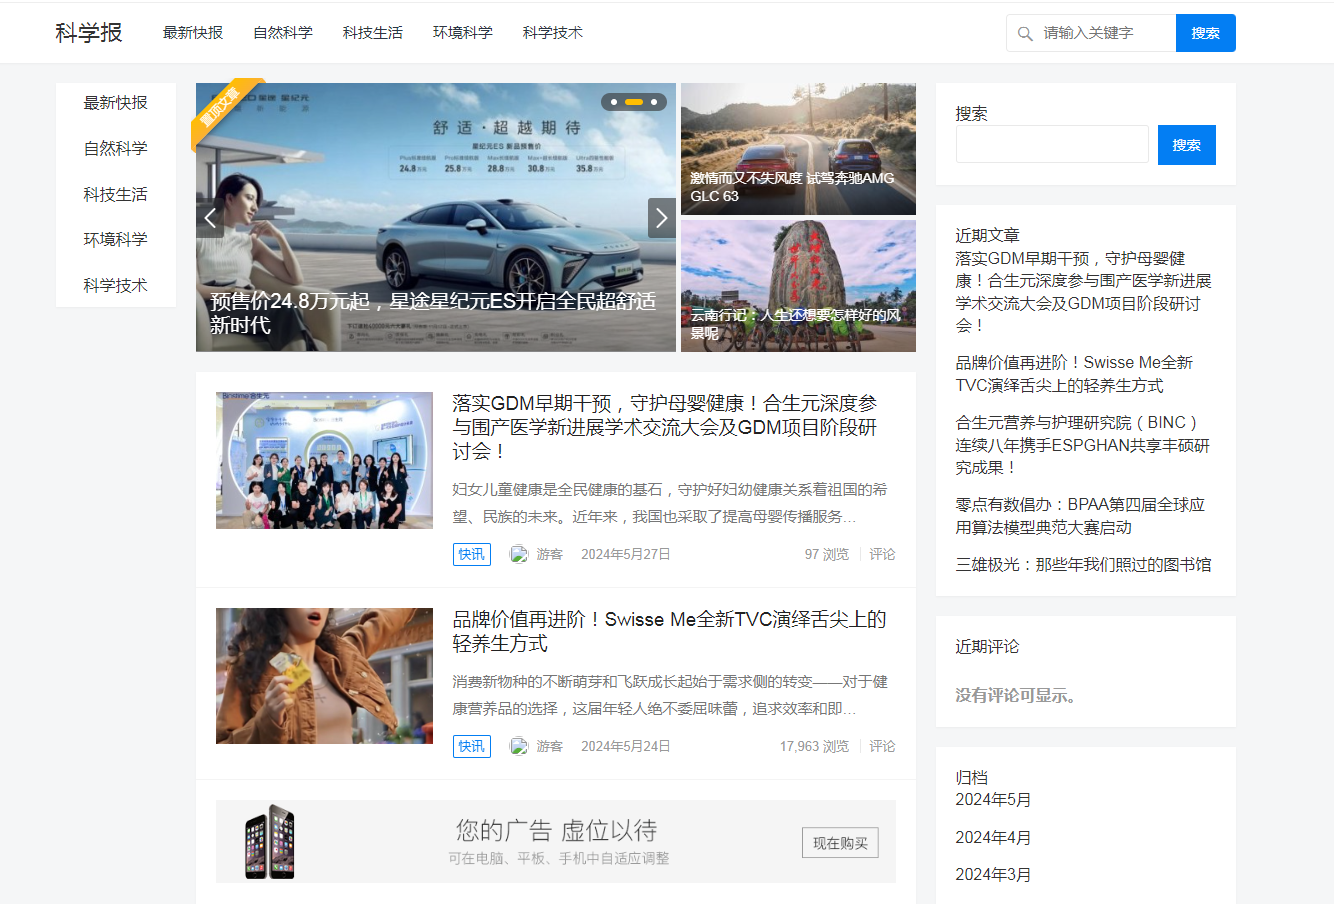The height and width of the screenshot is (904, 1334).
Task: Open the 科学报 site logo
Action: pos(89,33)
